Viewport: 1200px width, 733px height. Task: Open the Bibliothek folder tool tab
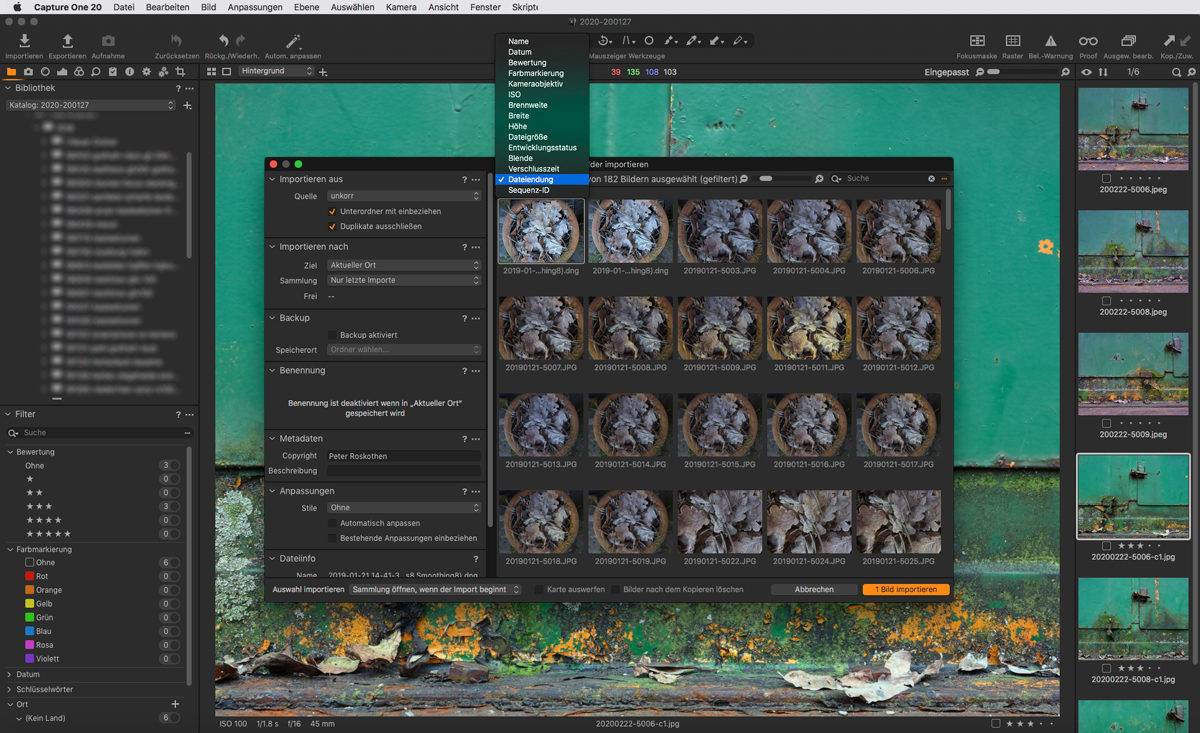click(11, 72)
